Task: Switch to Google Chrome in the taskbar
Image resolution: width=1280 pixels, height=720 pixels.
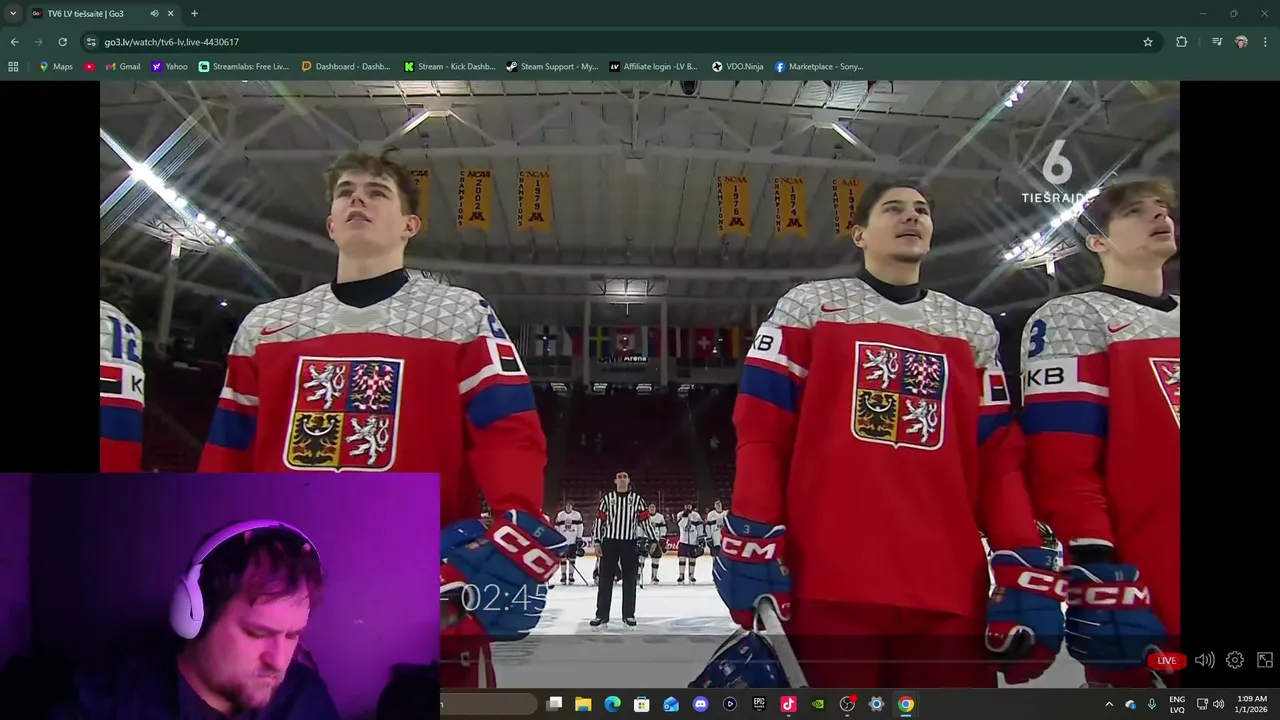Action: 905,704
